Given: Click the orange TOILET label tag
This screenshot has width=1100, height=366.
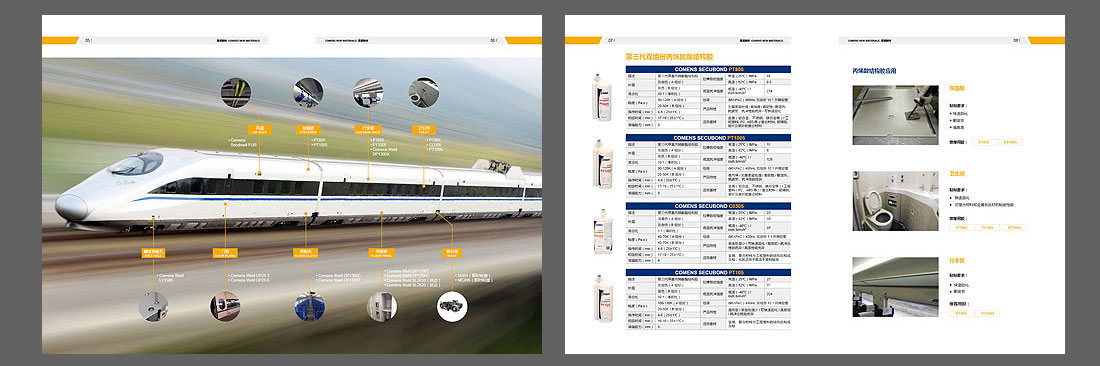Looking at the screenshot, I should (424, 130).
